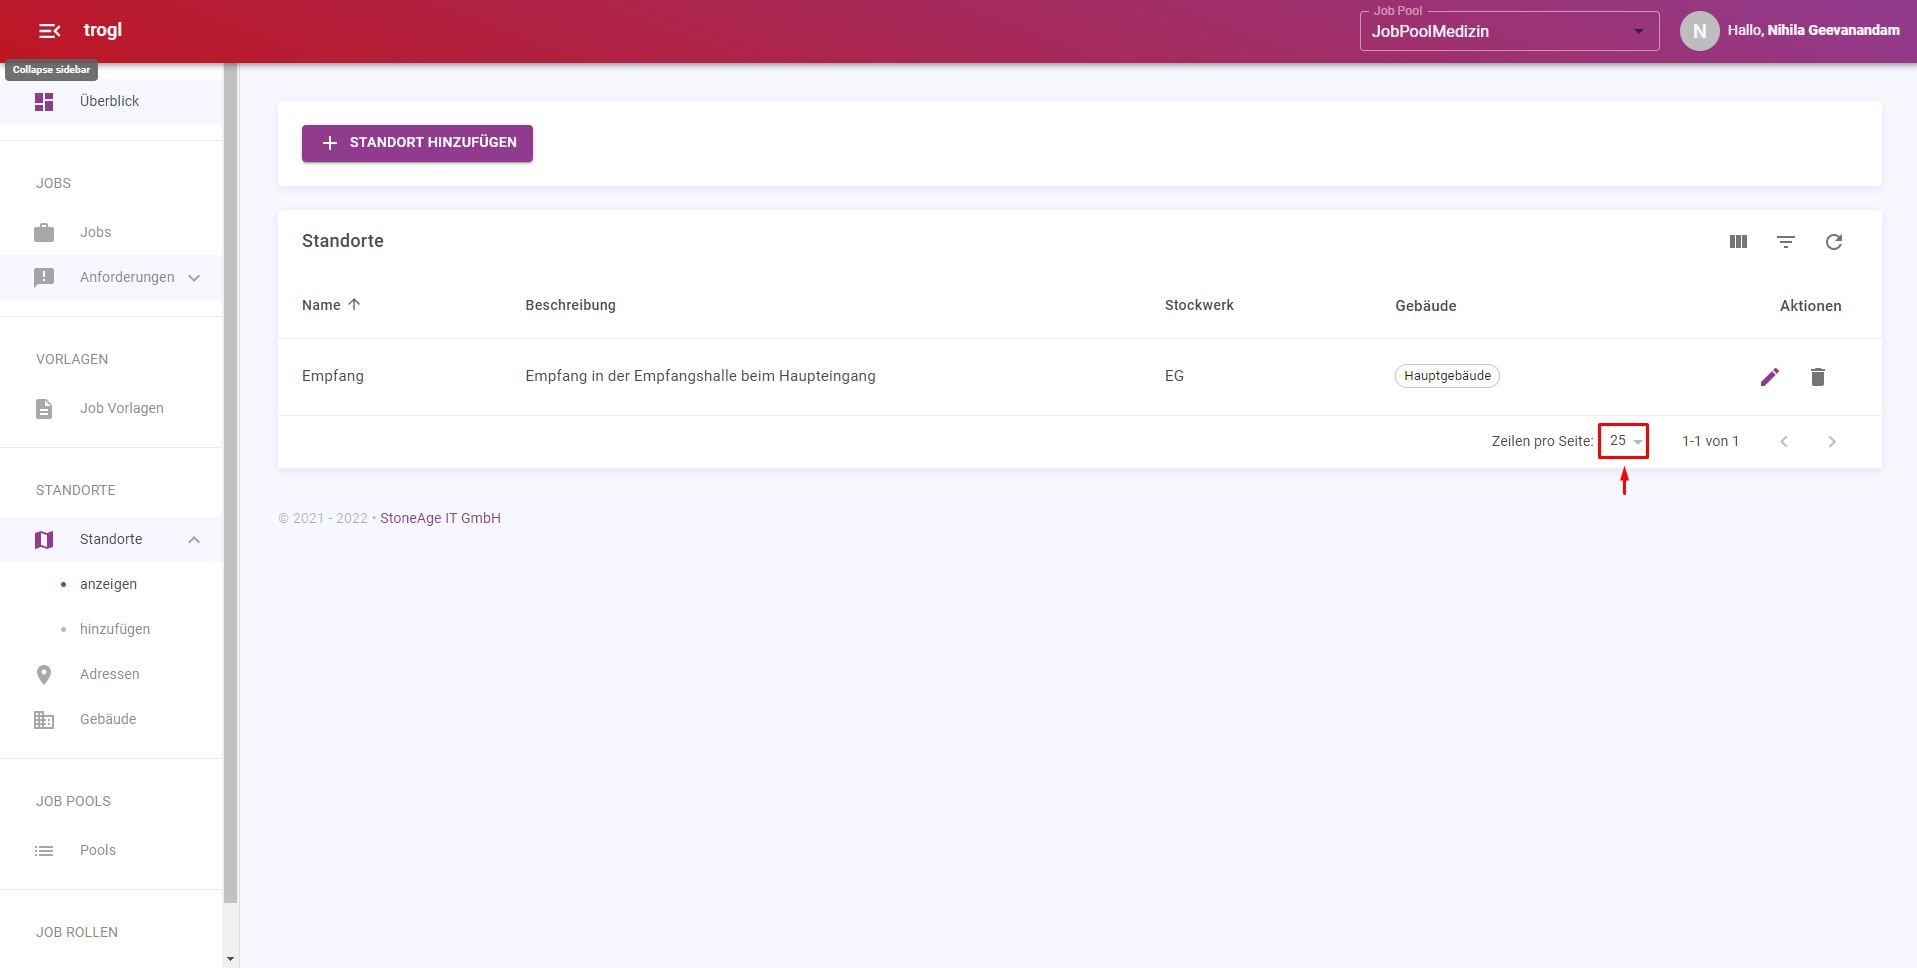Expand the Anforderungen menu
The image size is (1917, 968).
click(x=111, y=277)
